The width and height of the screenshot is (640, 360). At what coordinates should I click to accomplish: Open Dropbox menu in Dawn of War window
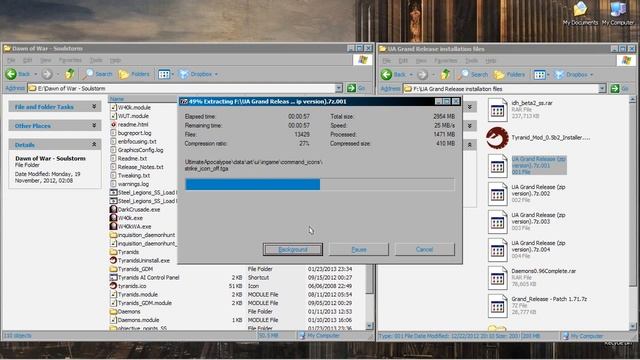click(x=198, y=74)
